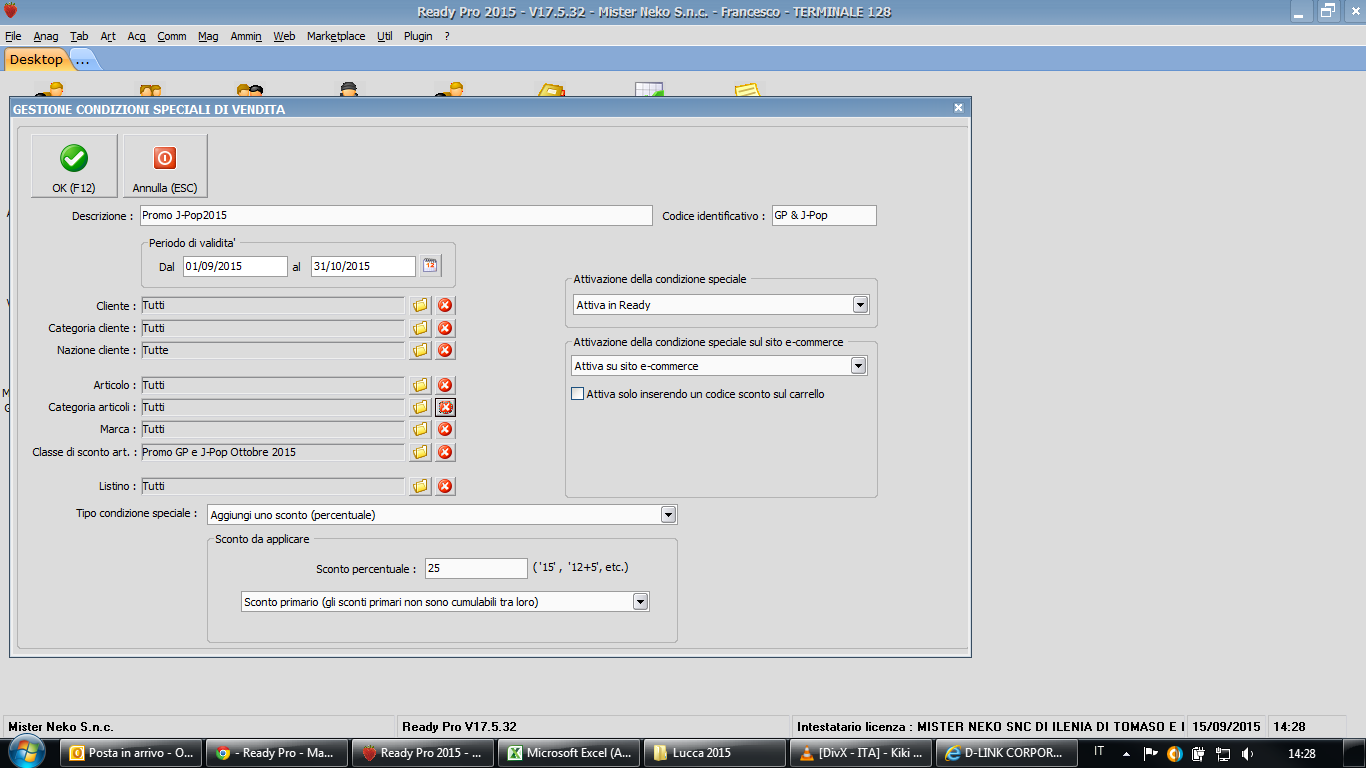The image size is (1366, 768).
Task: Clear the Cliente field with red X
Action: click(445, 305)
